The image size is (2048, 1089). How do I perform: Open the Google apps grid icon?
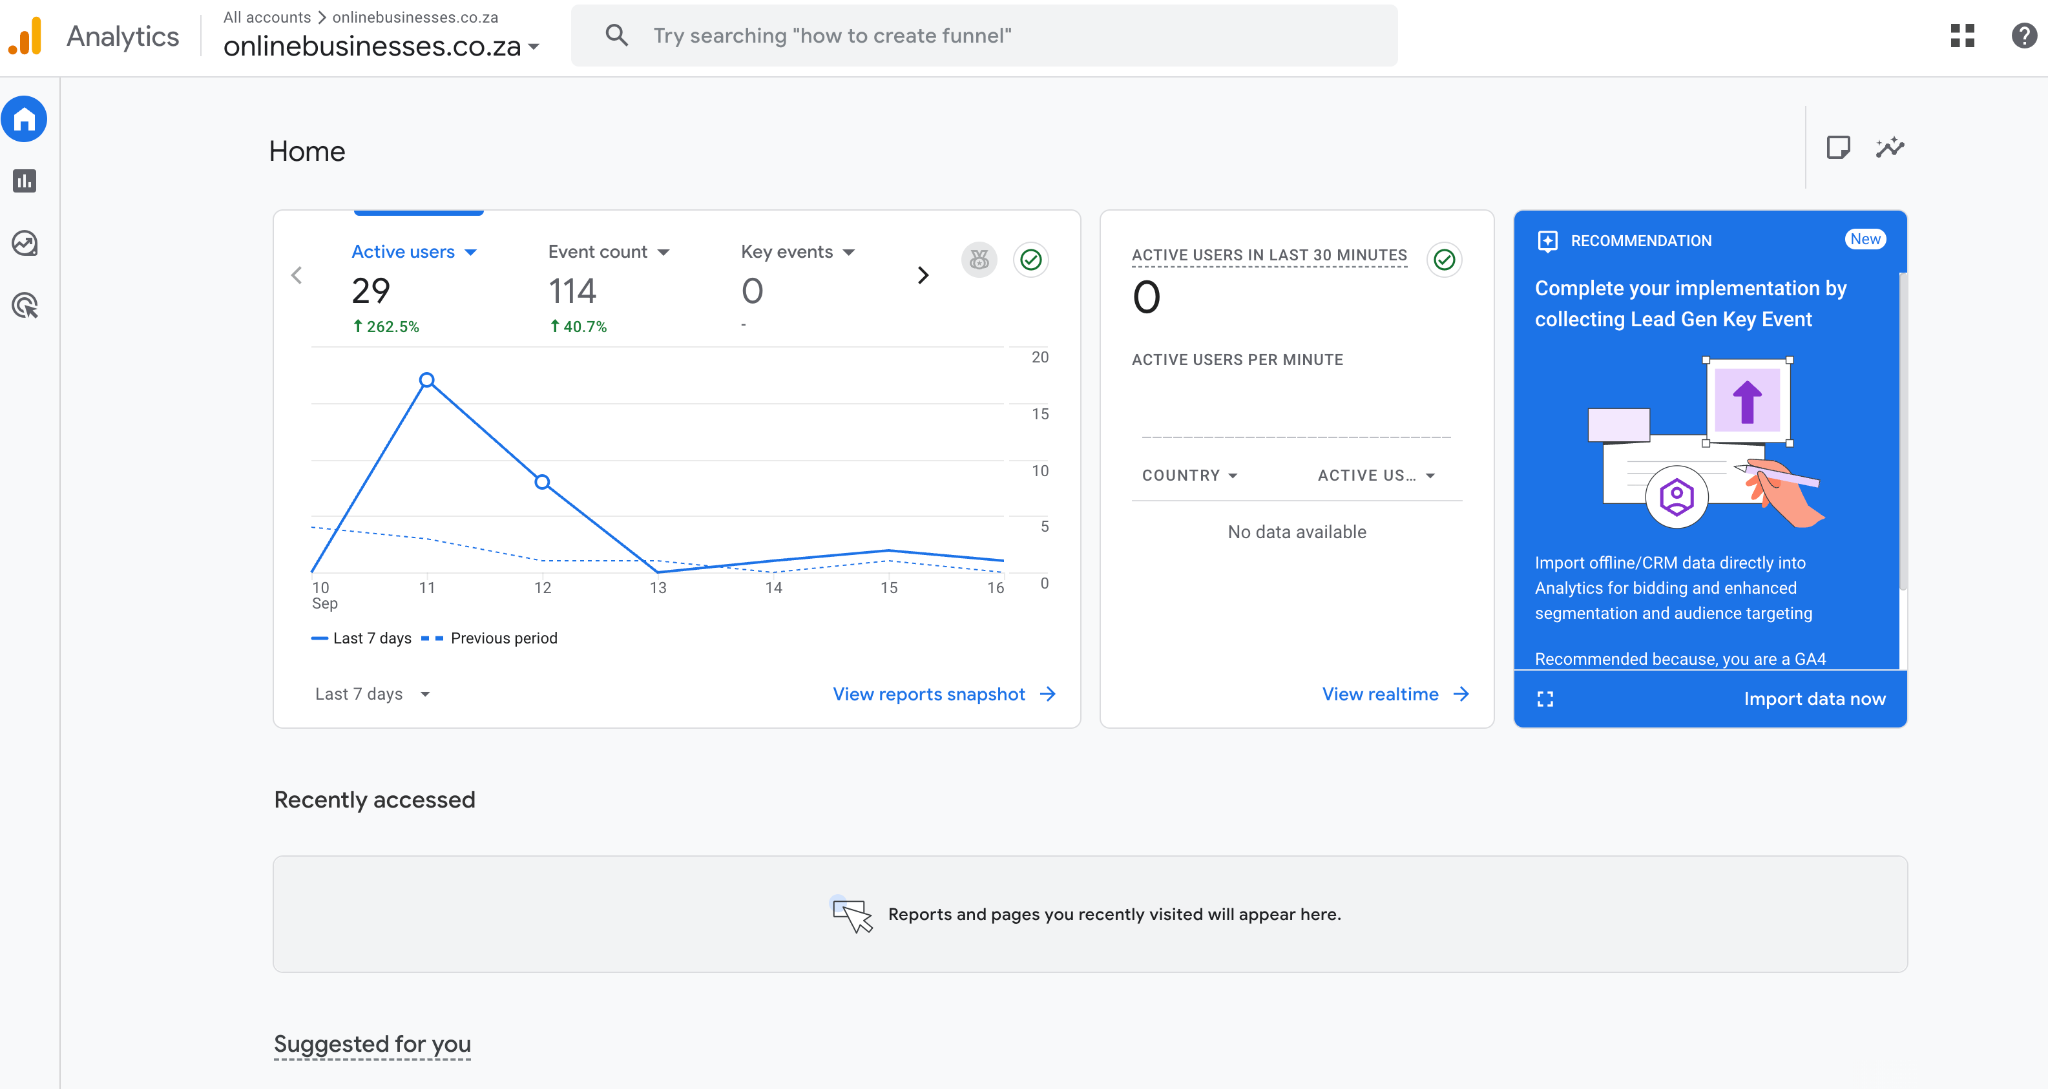pyautogui.click(x=1962, y=36)
